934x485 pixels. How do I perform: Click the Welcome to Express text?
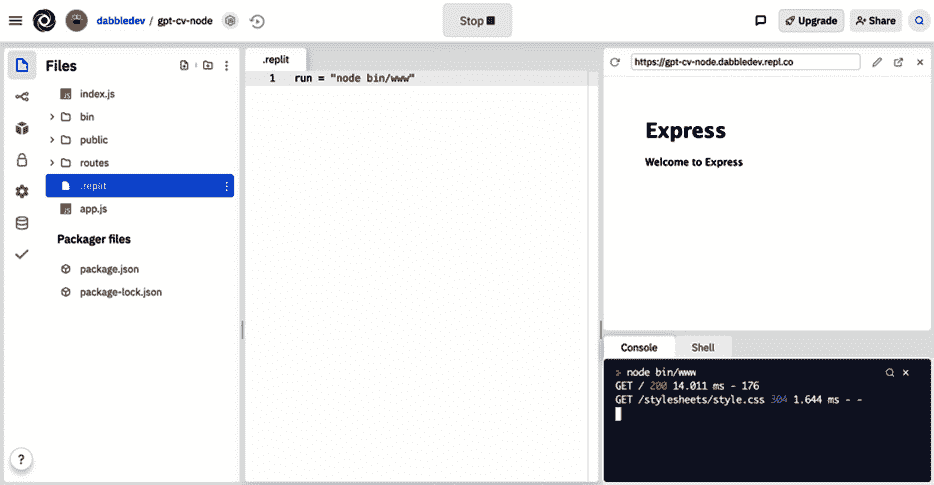tap(694, 162)
